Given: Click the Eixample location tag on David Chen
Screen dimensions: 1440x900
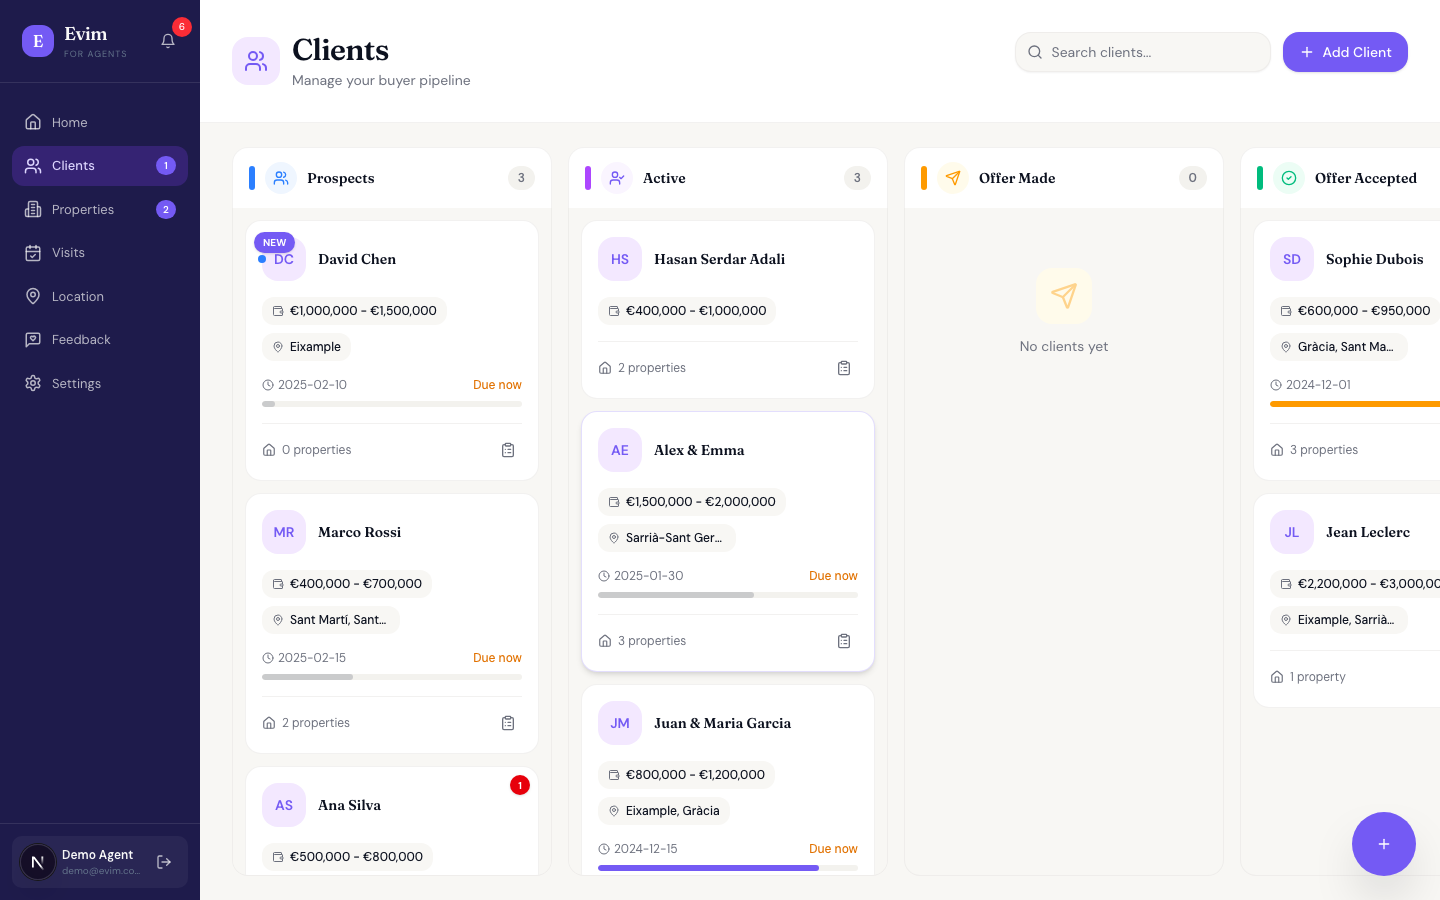Looking at the screenshot, I should [307, 347].
